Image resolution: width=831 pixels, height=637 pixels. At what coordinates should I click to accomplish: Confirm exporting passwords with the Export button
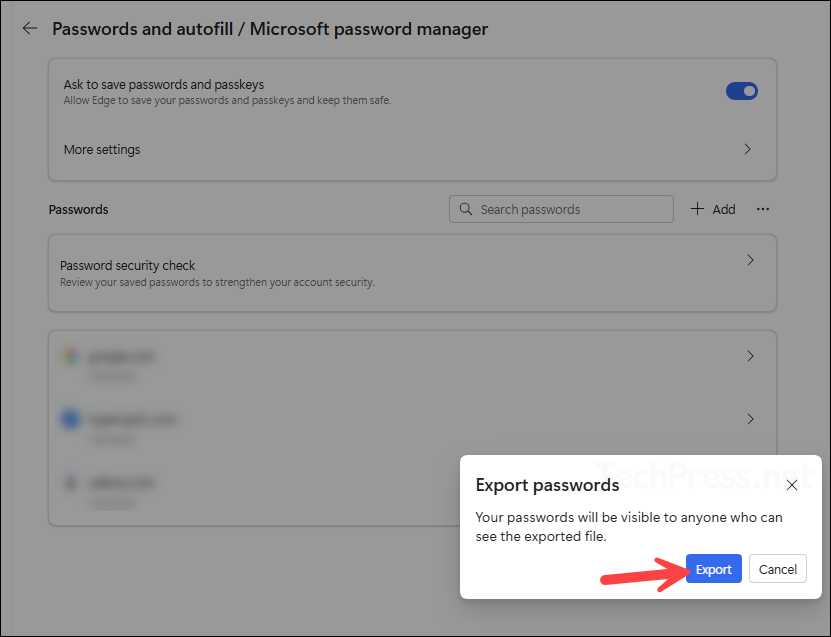tap(713, 568)
